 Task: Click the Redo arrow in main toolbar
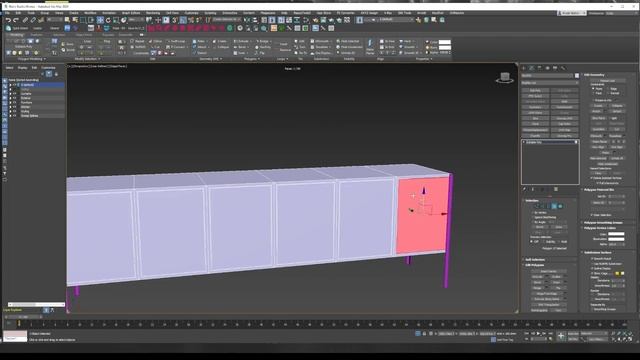pos(16,20)
